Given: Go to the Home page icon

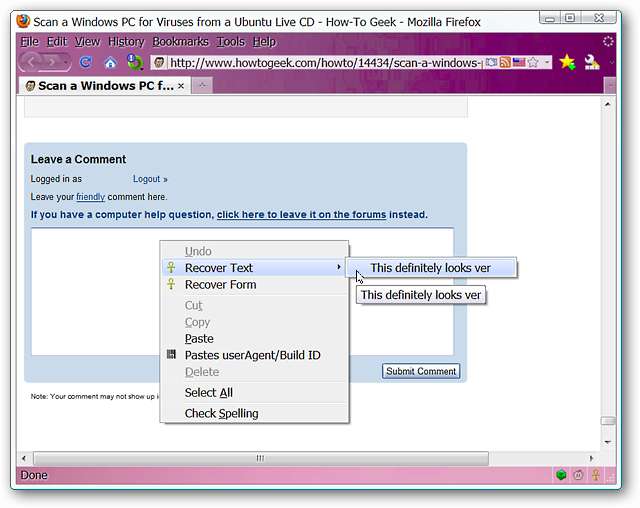Looking at the screenshot, I should 110,62.
